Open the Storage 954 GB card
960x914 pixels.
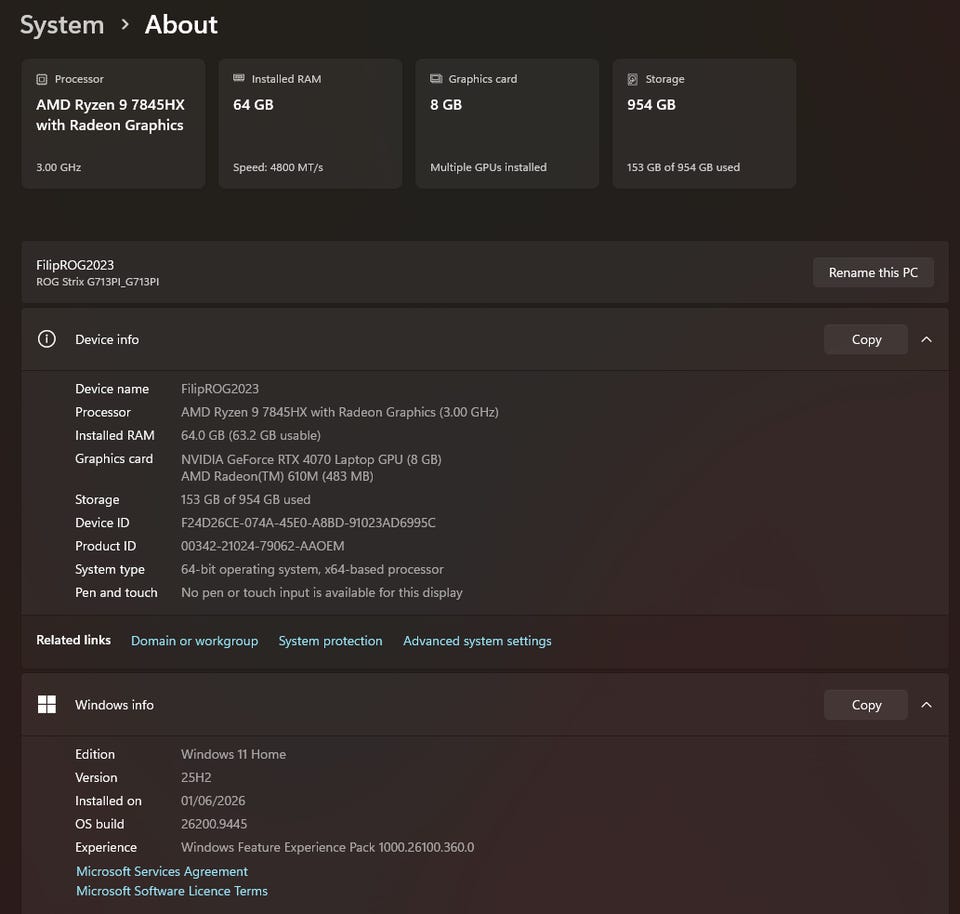tap(704, 124)
